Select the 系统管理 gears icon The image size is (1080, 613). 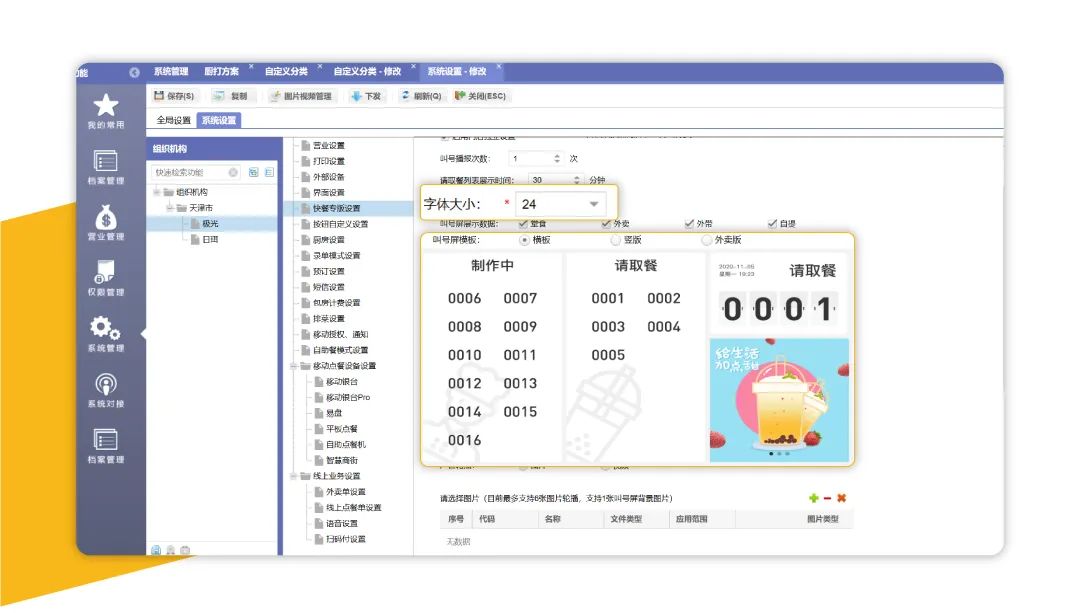[105, 328]
